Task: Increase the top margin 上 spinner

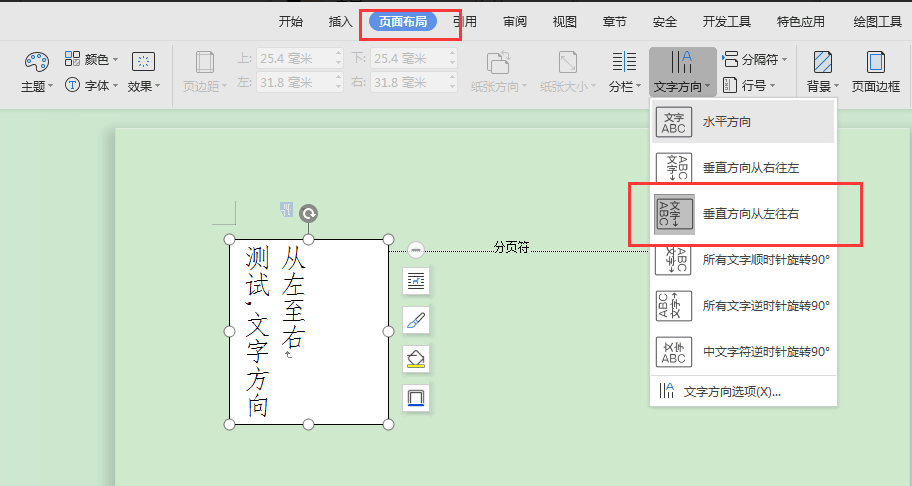Action: (x=339, y=53)
